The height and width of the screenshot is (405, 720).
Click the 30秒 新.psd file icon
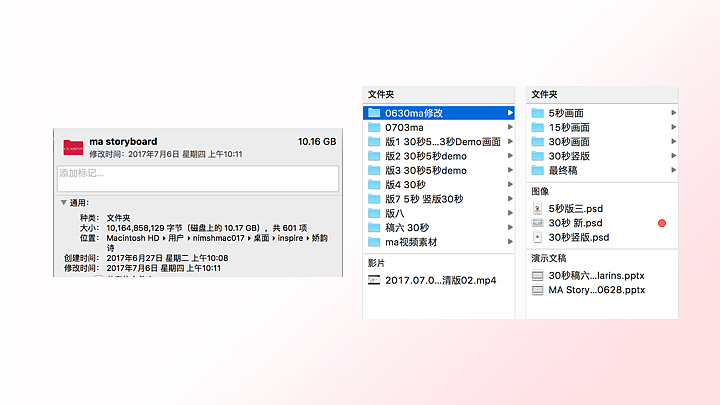pos(537,223)
